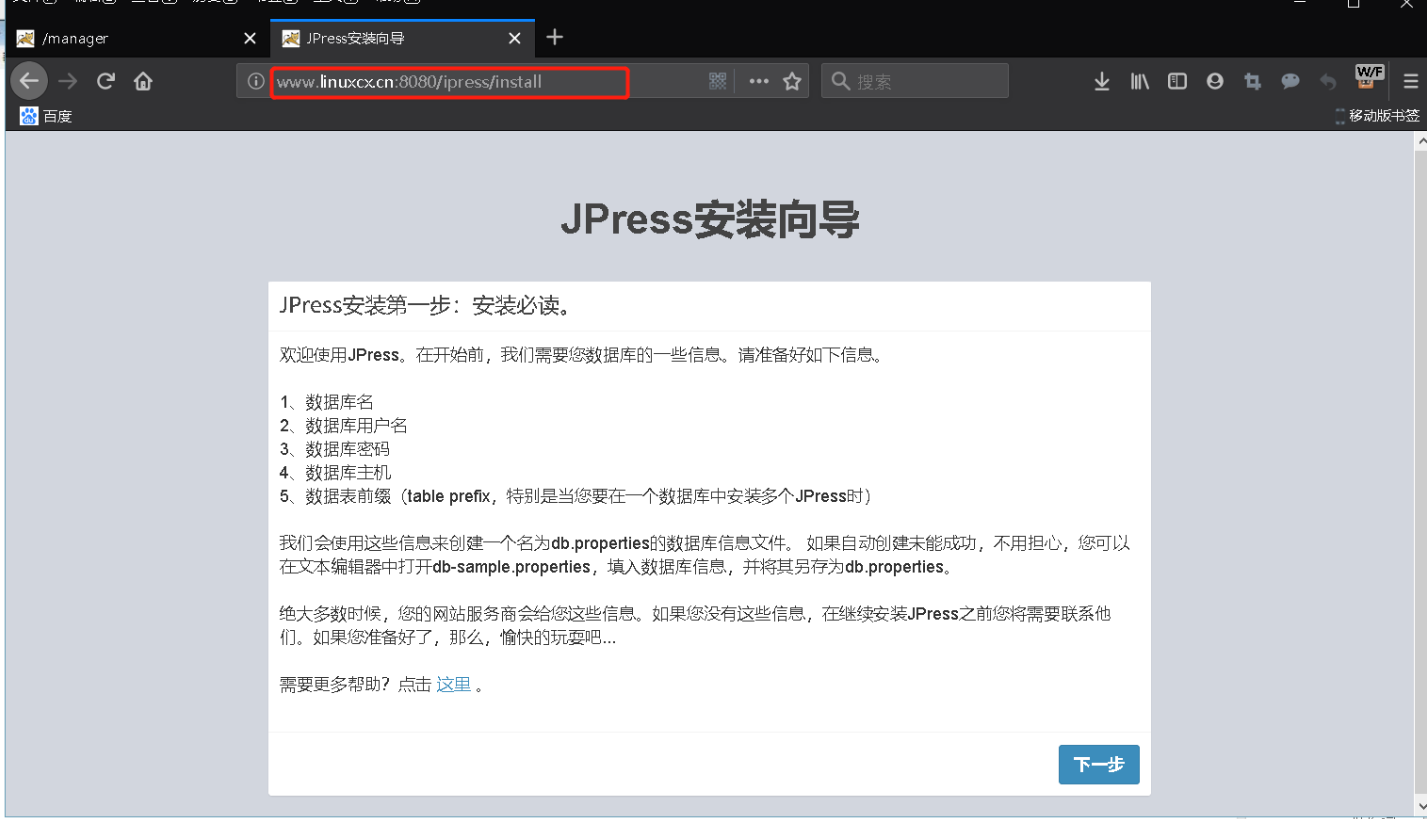Image resolution: width=1427 pixels, height=819 pixels.
Task: Click the page scrollbar down arrow
Action: (x=1420, y=806)
